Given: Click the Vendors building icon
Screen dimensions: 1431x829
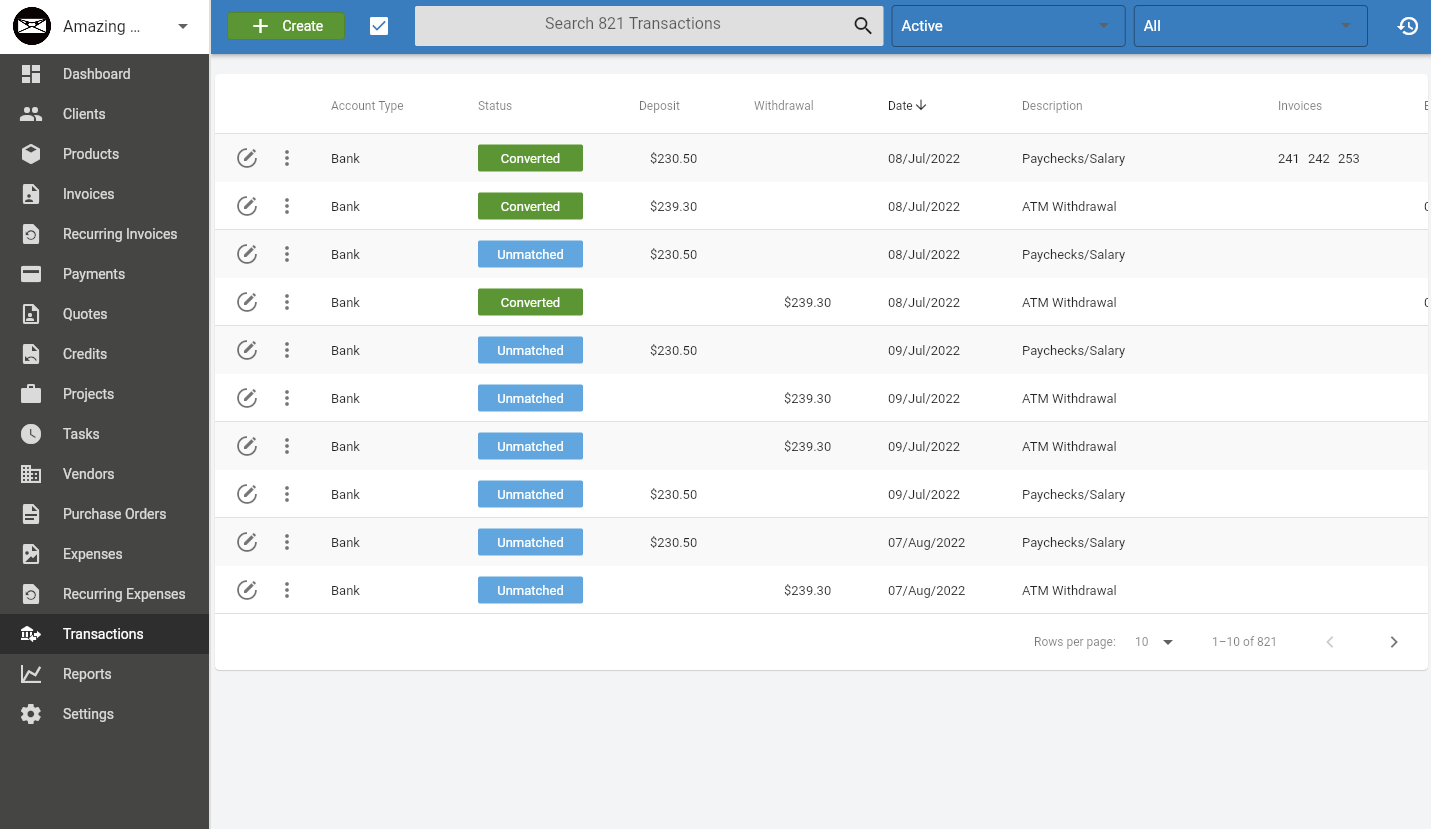Looking at the screenshot, I should [x=31, y=474].
